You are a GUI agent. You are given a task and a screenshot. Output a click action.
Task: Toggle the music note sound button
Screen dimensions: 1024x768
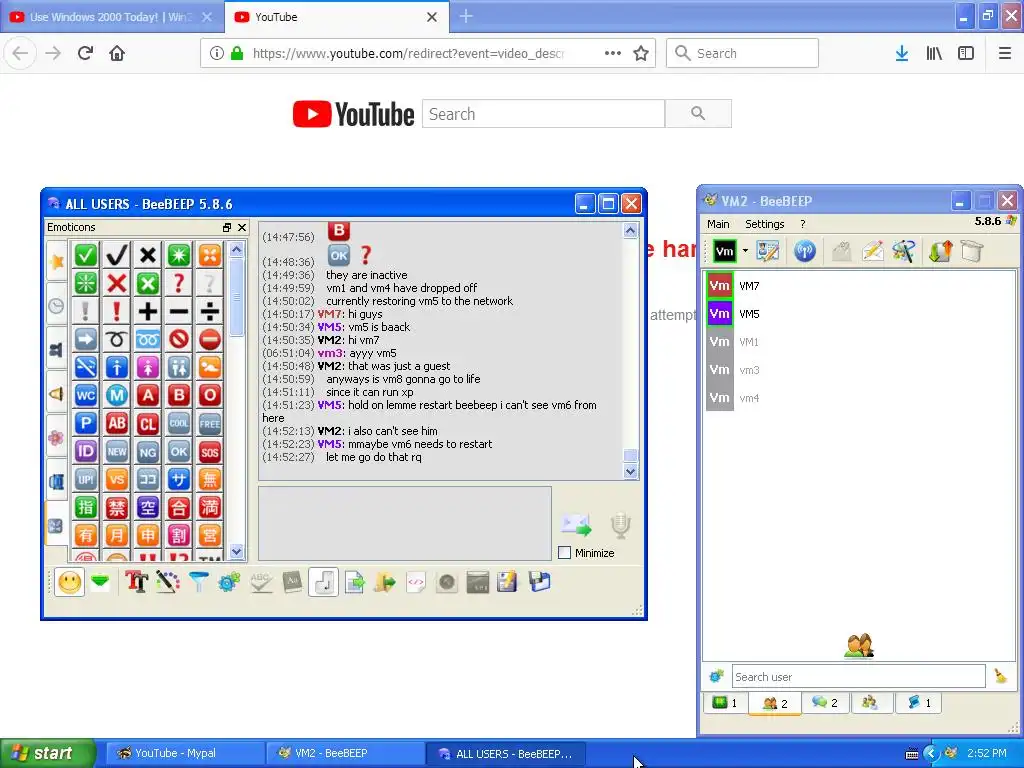(323, 582)
